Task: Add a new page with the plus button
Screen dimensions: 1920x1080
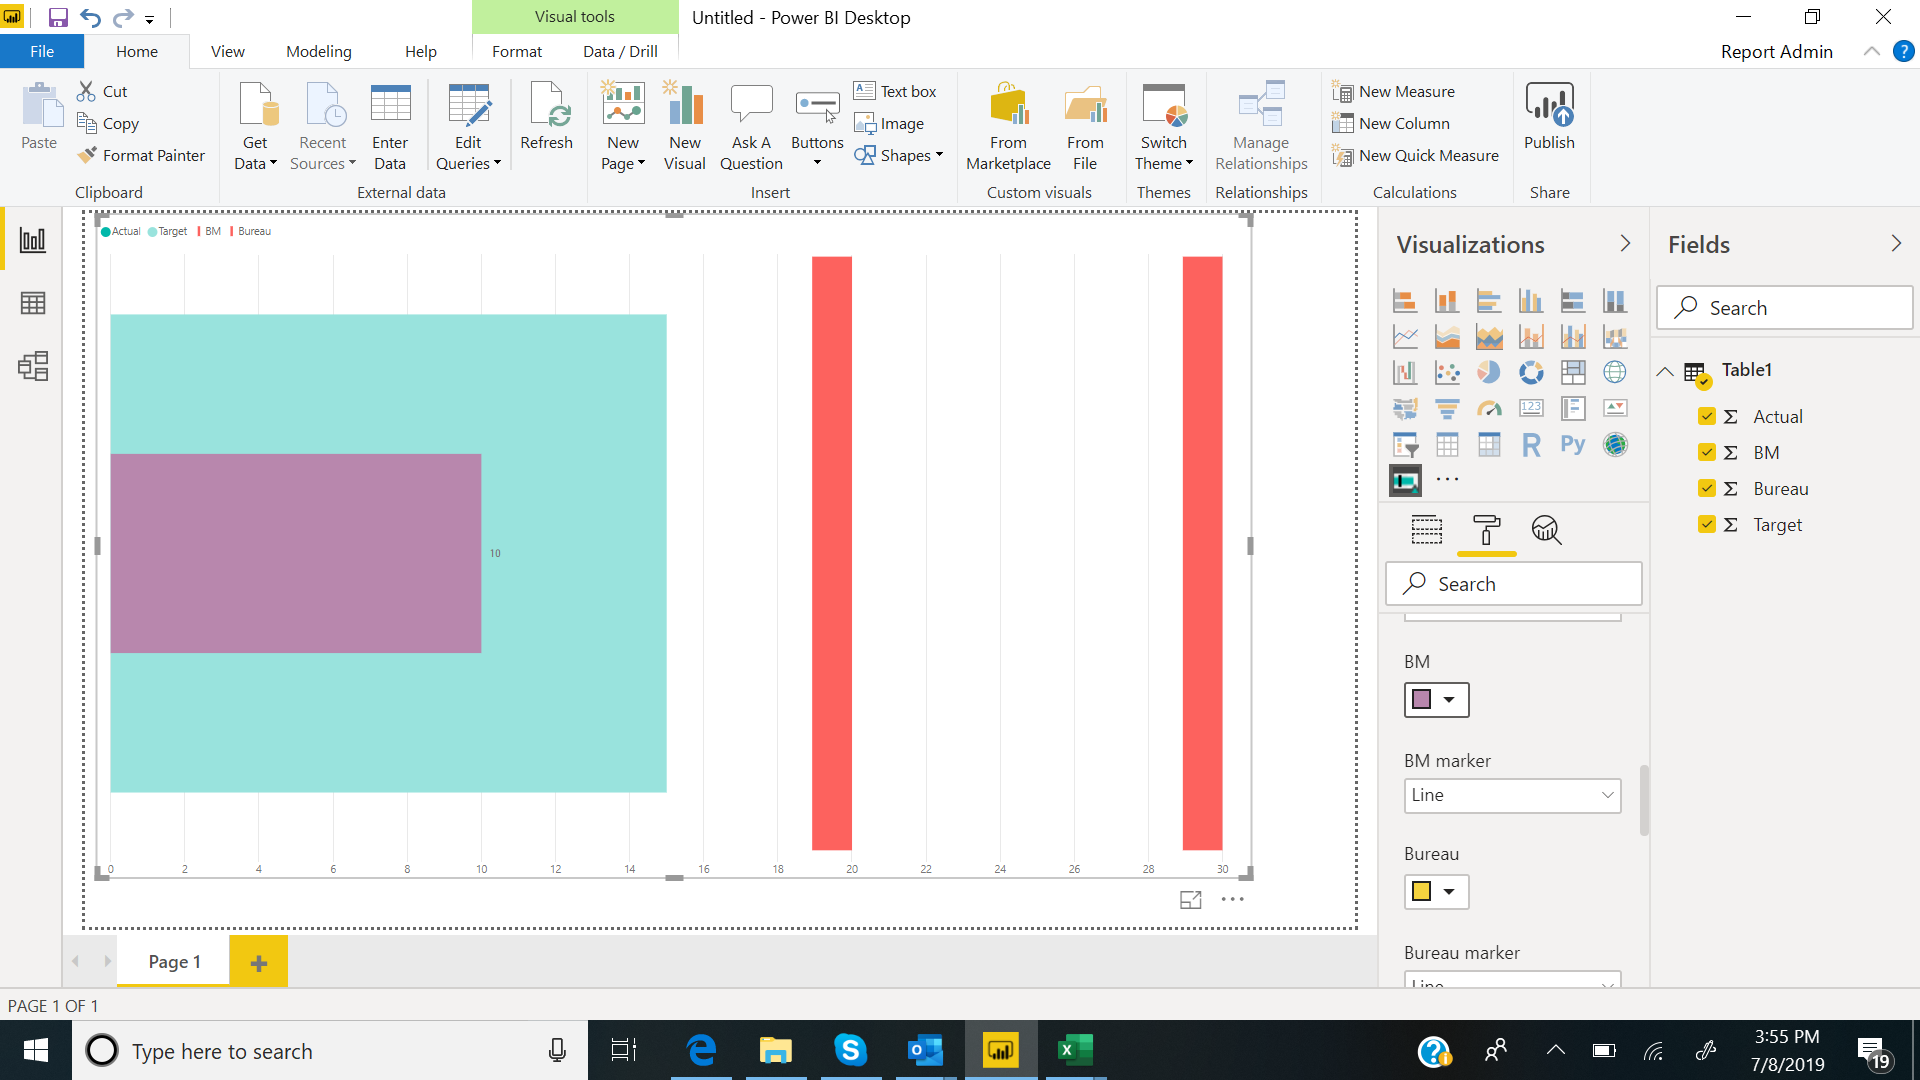Action: [258, 961]
